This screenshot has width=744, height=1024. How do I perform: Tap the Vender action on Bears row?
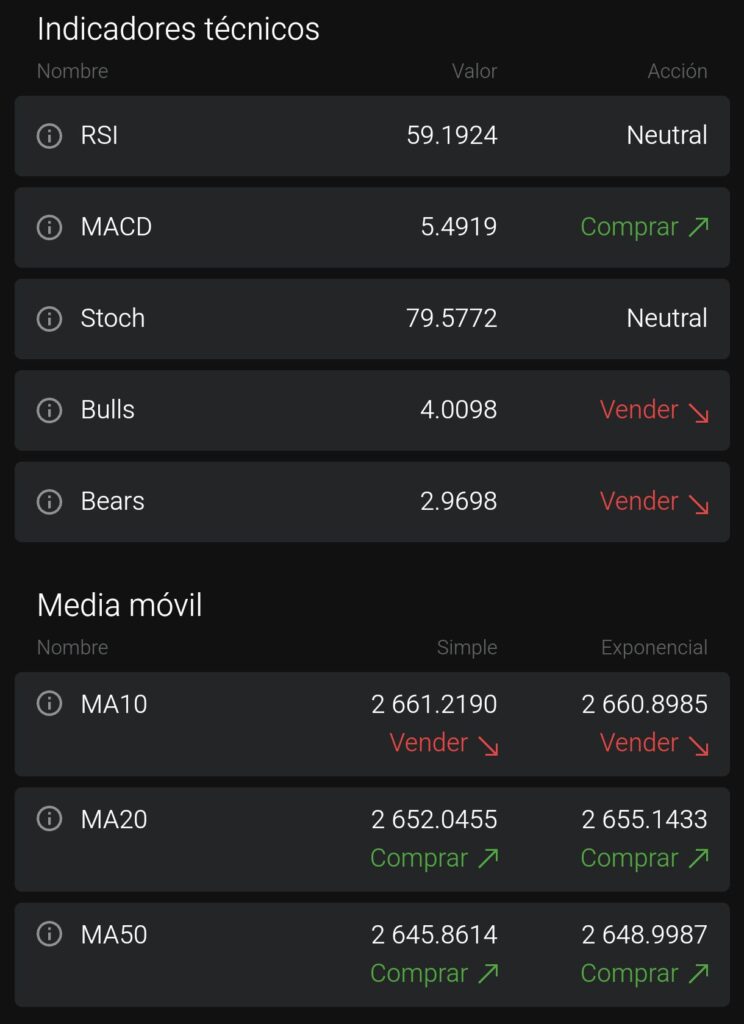(x=654, y=502)
